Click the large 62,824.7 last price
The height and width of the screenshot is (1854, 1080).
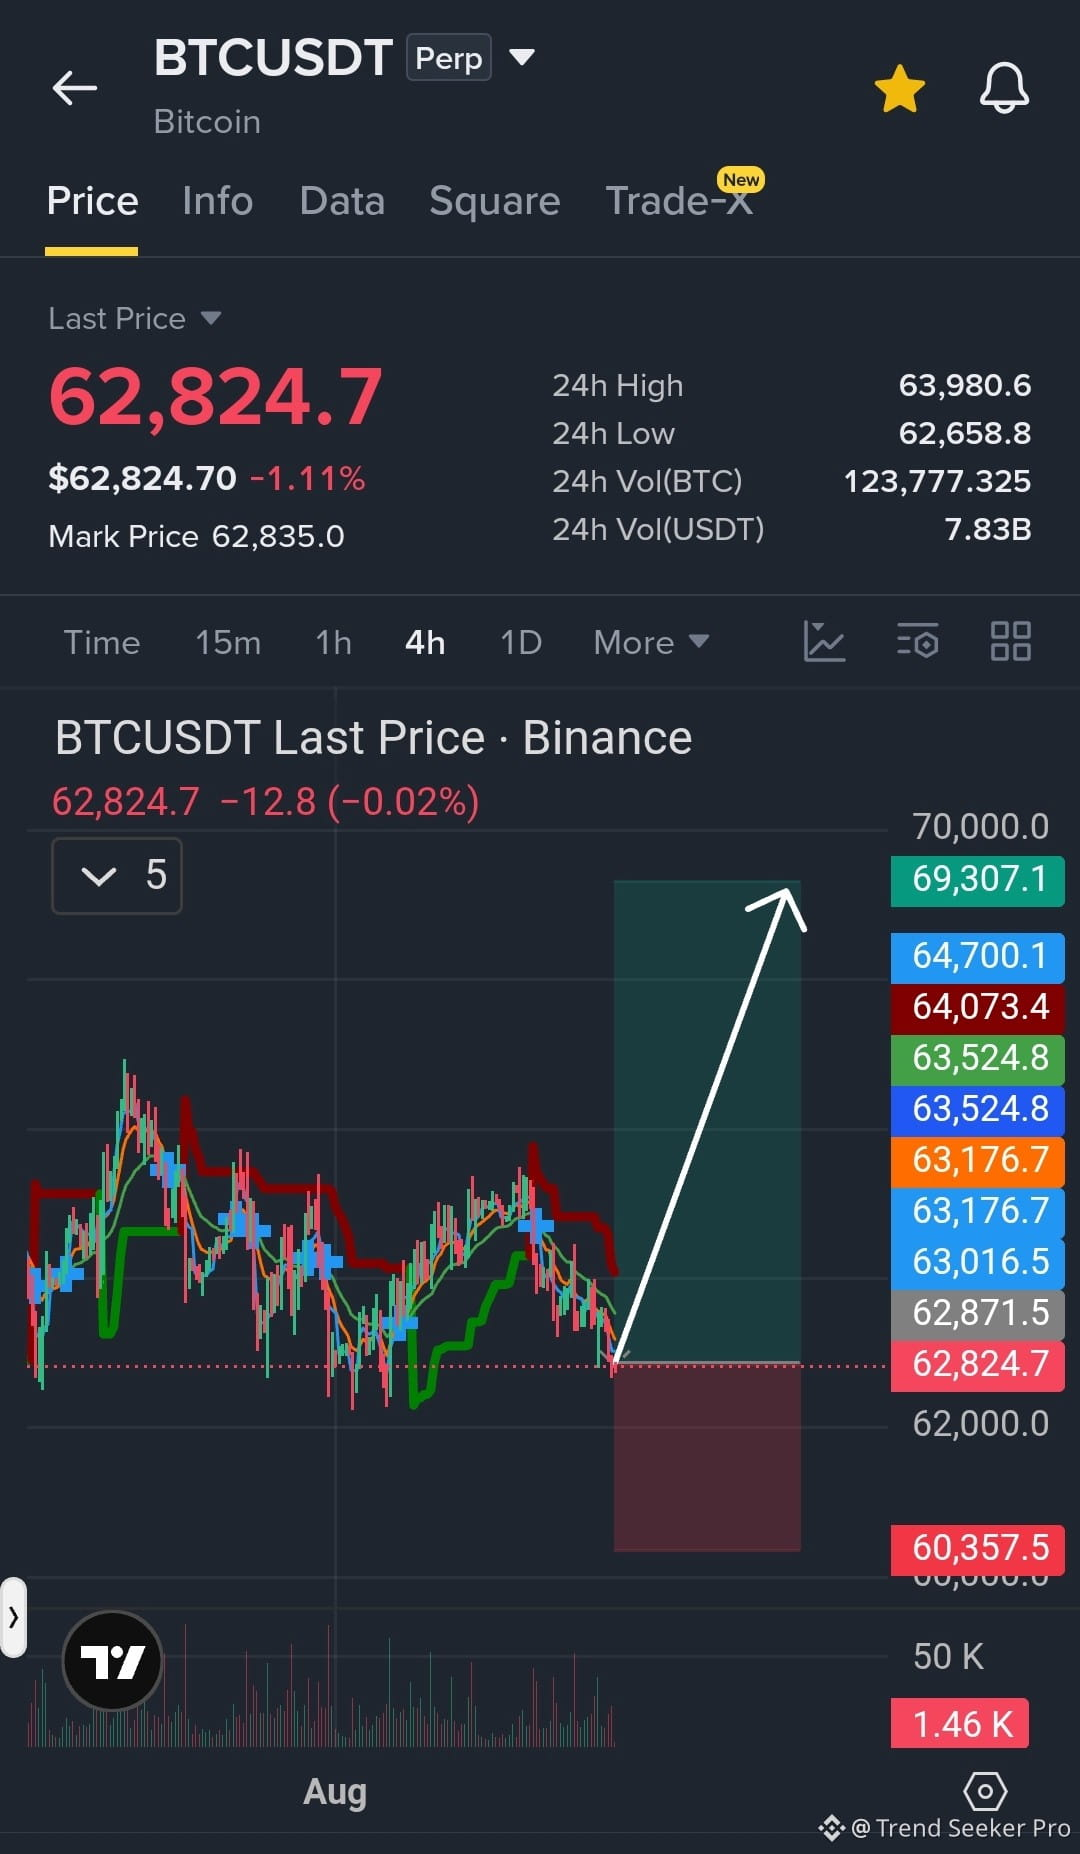pos(215,397)
